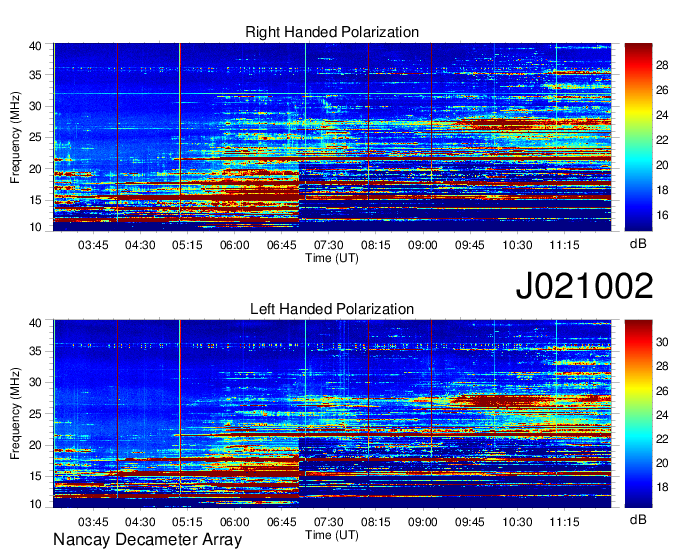The height and width of the screenshot is (552, 680).
Task: Click the 40 MHz tick on Left Handed plot
Action: (35, 323)
